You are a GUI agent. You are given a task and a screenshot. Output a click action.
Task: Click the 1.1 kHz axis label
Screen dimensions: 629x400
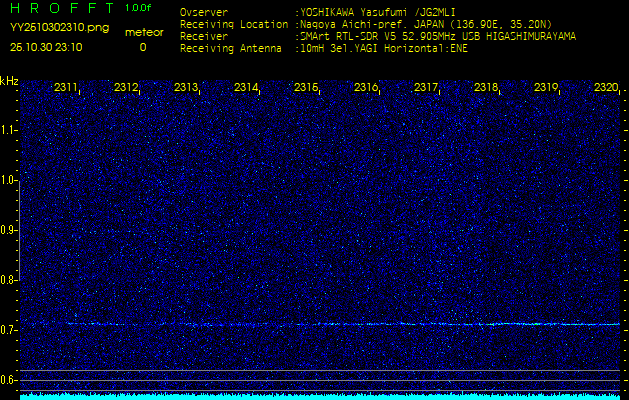9,130
